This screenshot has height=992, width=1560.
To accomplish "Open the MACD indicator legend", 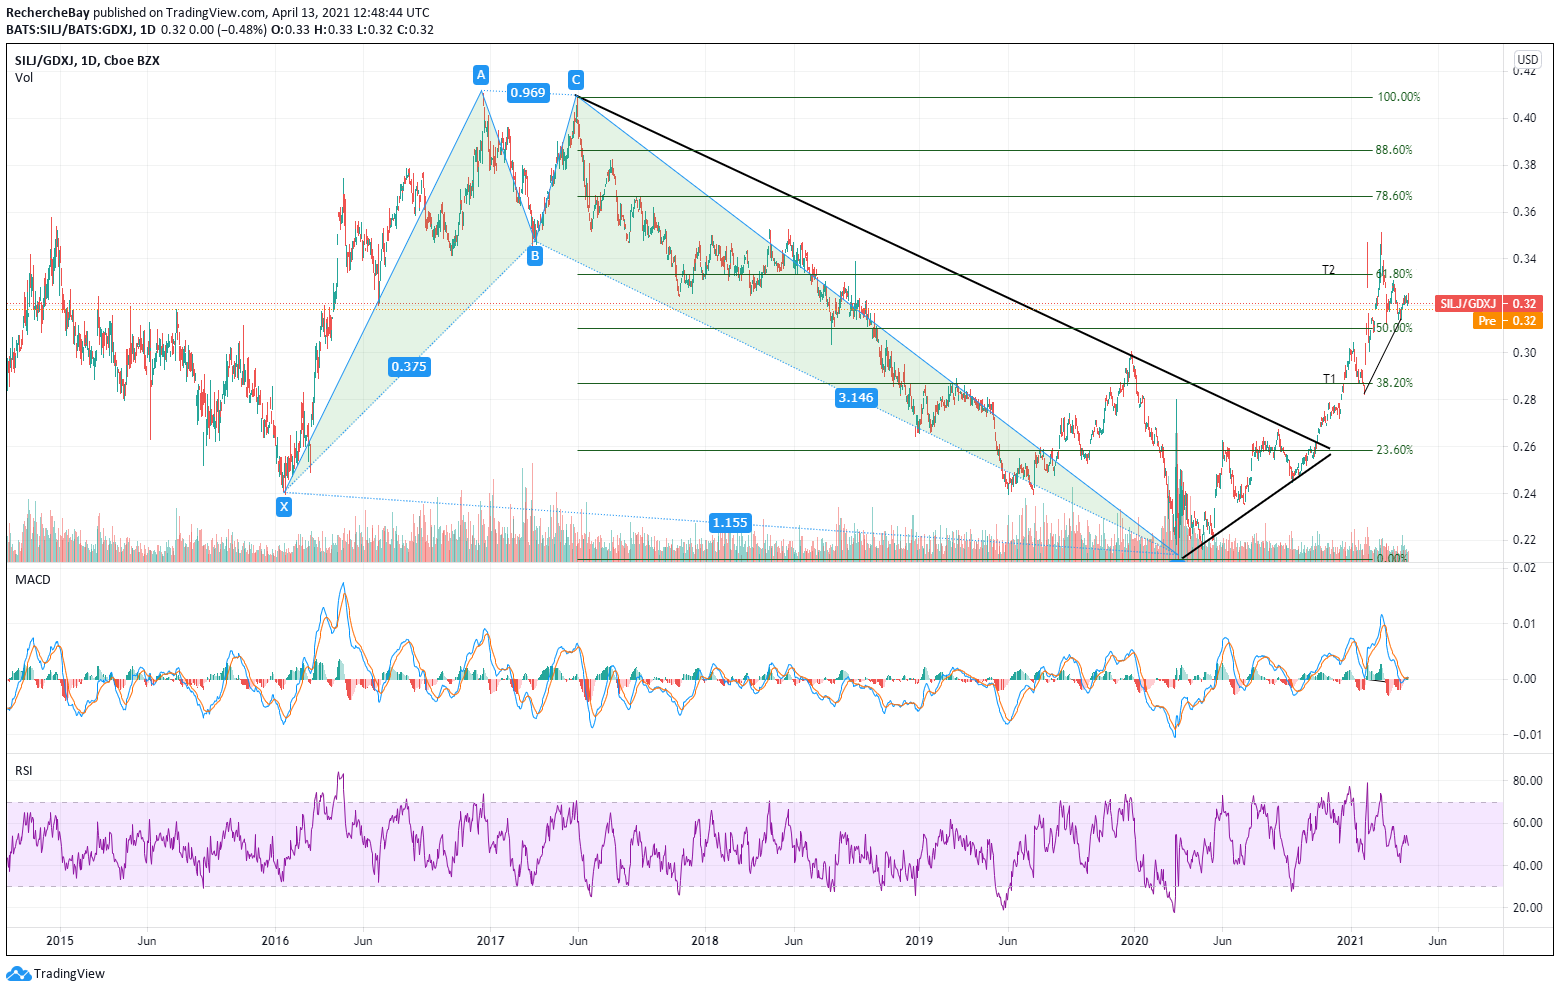I will [x=32, y=580].
